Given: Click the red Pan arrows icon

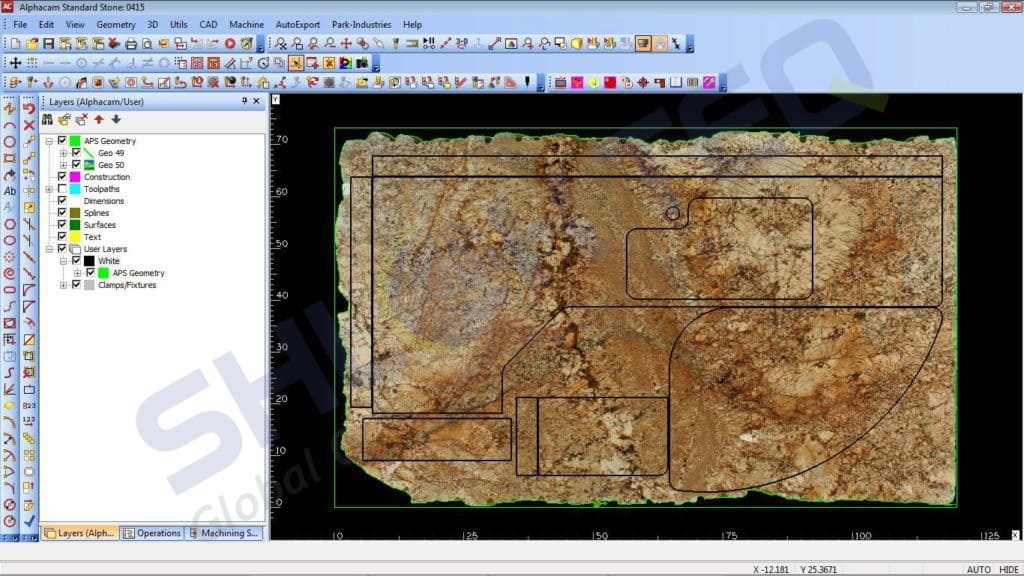Looking at the screenshot, I should tap(346, 44).
